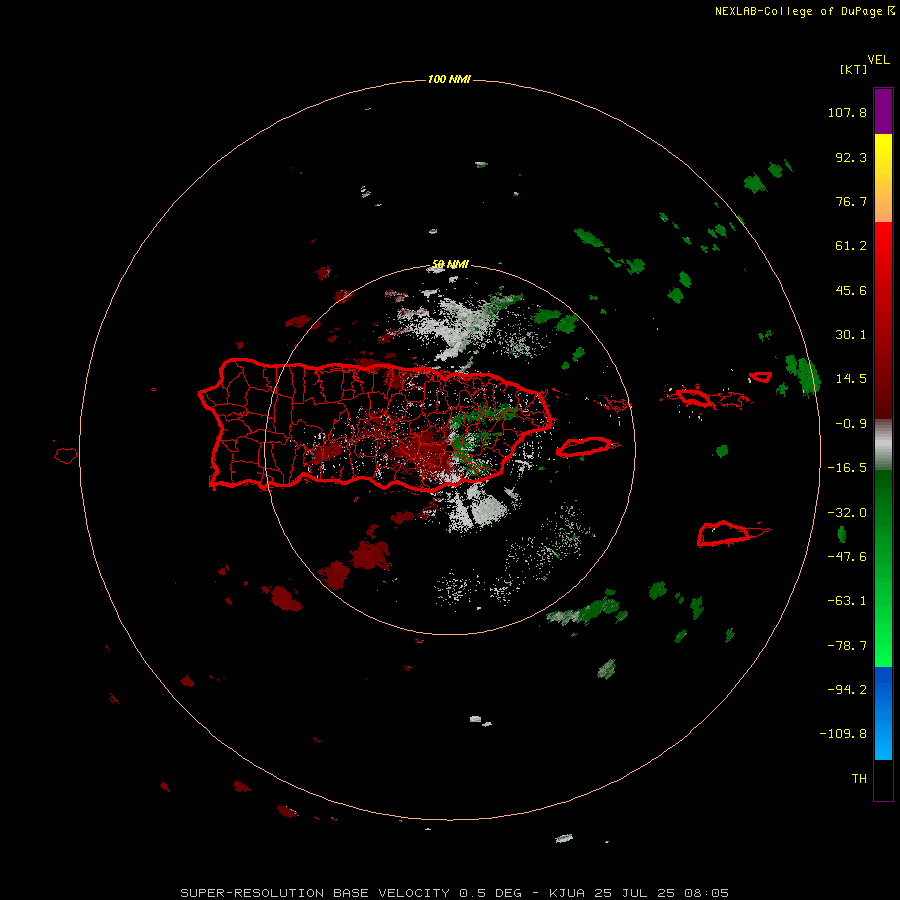This screenshot has height=900, width=900.
Task: Select the 92.3 legend value
Action: (x=851, y=157)
